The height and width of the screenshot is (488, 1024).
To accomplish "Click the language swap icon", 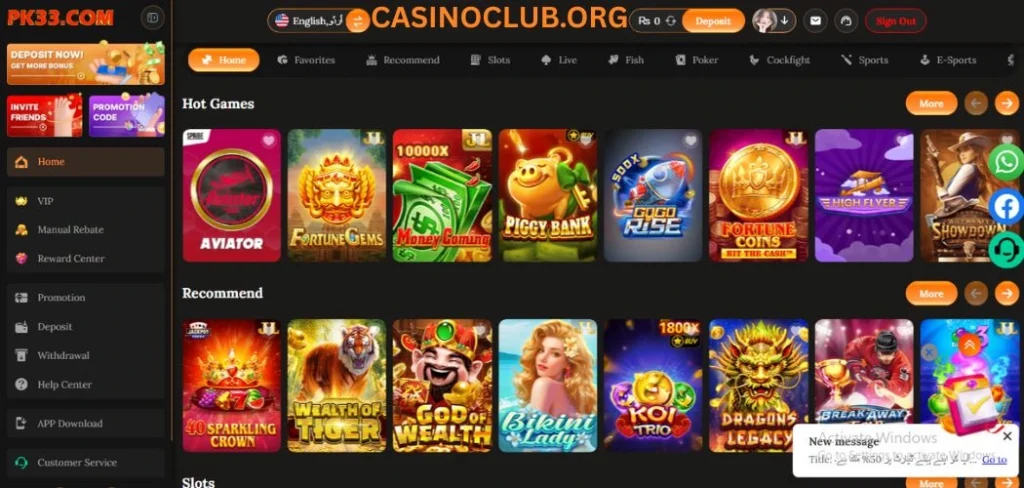I will pyautogui.click(x=357, y=22).
